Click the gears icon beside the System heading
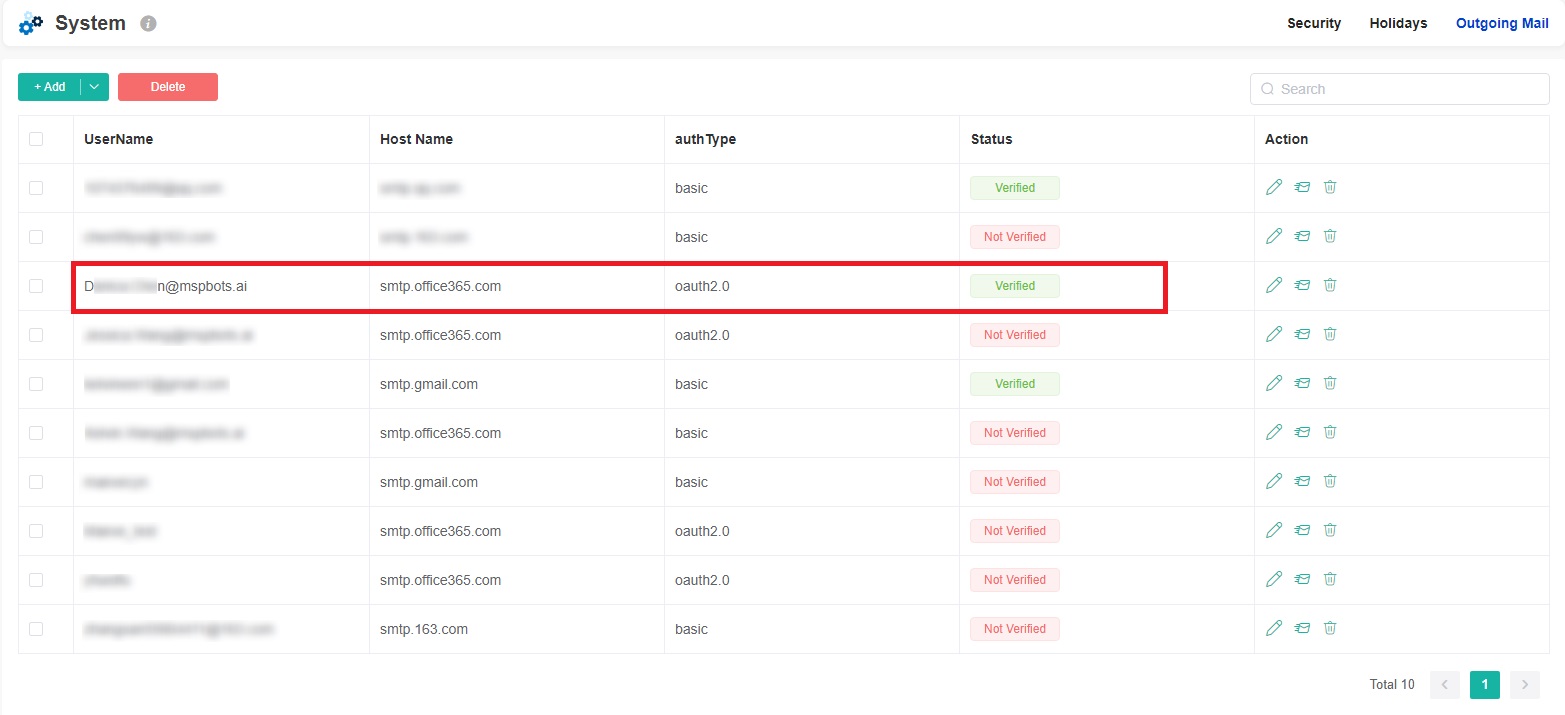This screenshot has height=715, width=1565. 30,23
